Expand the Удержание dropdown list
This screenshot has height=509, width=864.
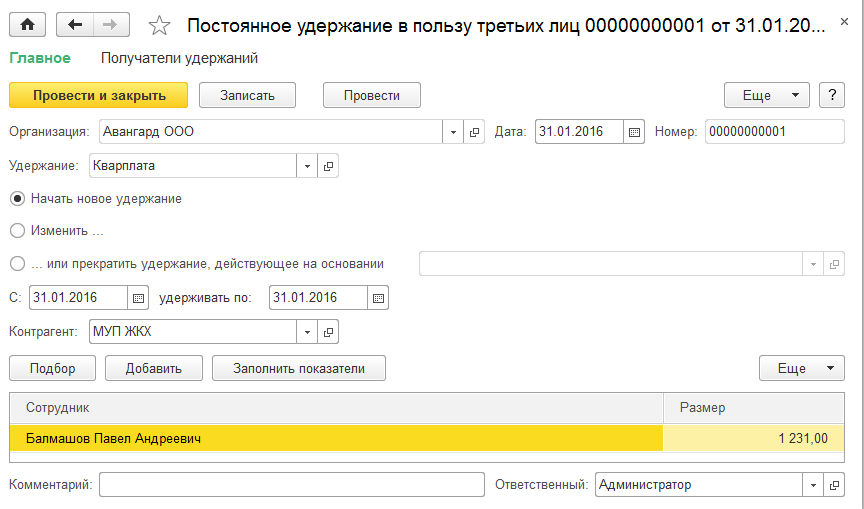click(307, 166)
